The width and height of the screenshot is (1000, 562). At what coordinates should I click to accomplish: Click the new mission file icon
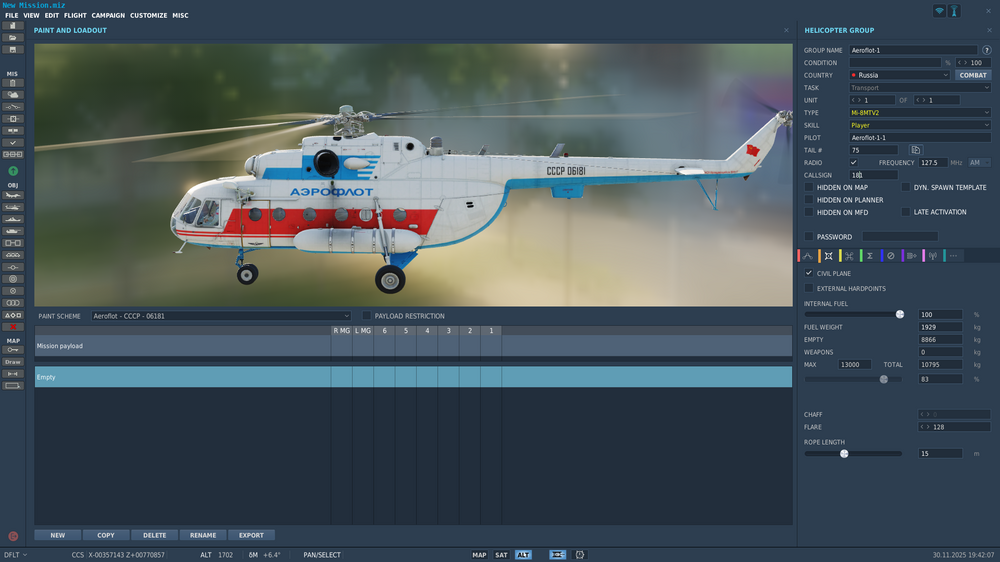[12, 26]
